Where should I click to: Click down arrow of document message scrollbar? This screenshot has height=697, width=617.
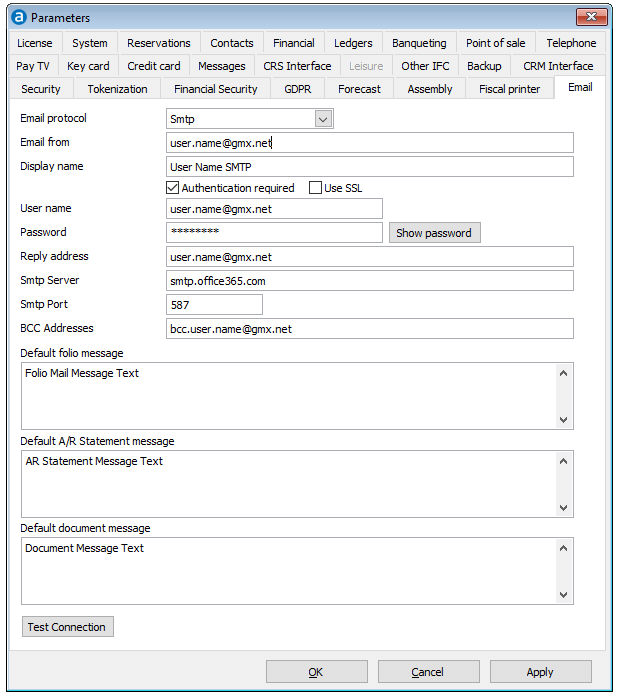pyautogui.click(x=563, y=595)
